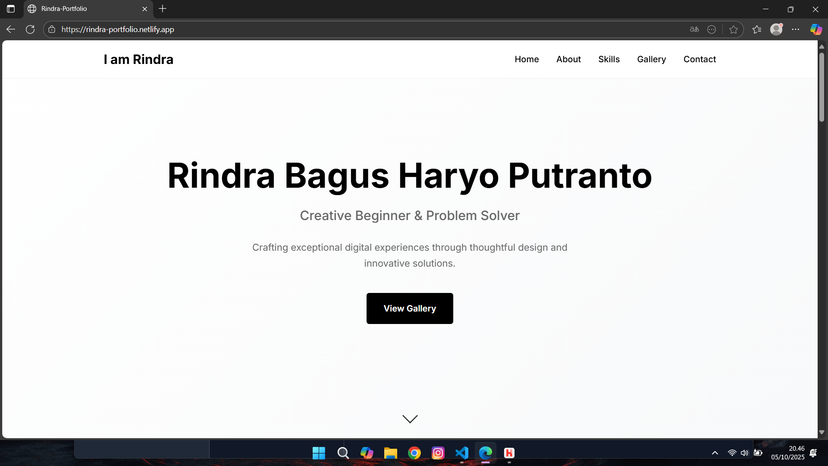
Task: Open a new tab with the plus button
Action: pyautogui.click(x=163, y=8)
